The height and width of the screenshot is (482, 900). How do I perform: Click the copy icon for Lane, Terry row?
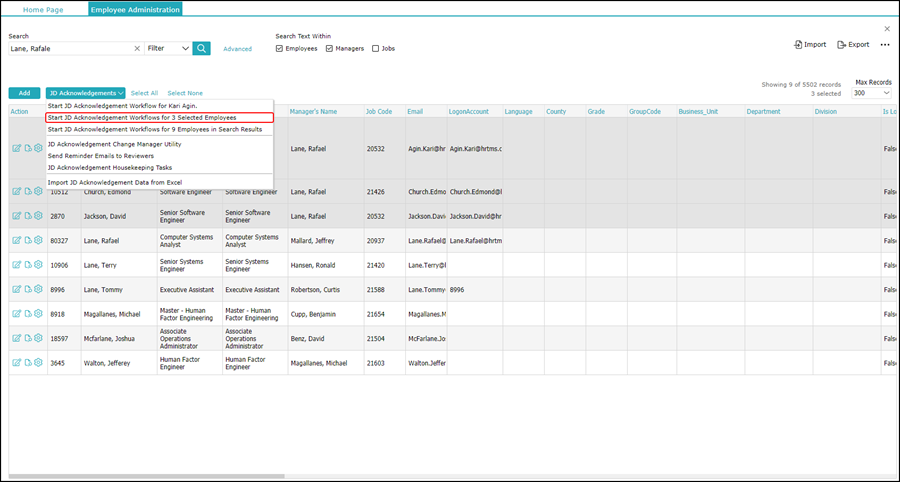pyautogui.click(x=27, y=265)
